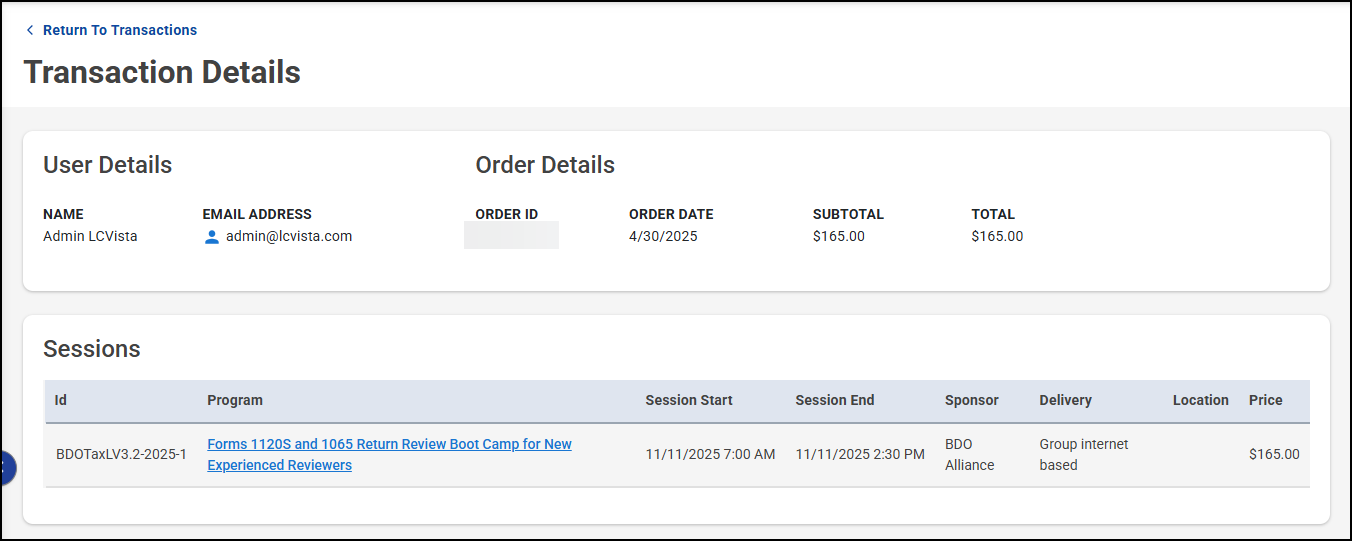Click the session ID BDOTaxLV3.2-2025-1
This screenshot has width=1352, height=541.
(x=121, y=454)
